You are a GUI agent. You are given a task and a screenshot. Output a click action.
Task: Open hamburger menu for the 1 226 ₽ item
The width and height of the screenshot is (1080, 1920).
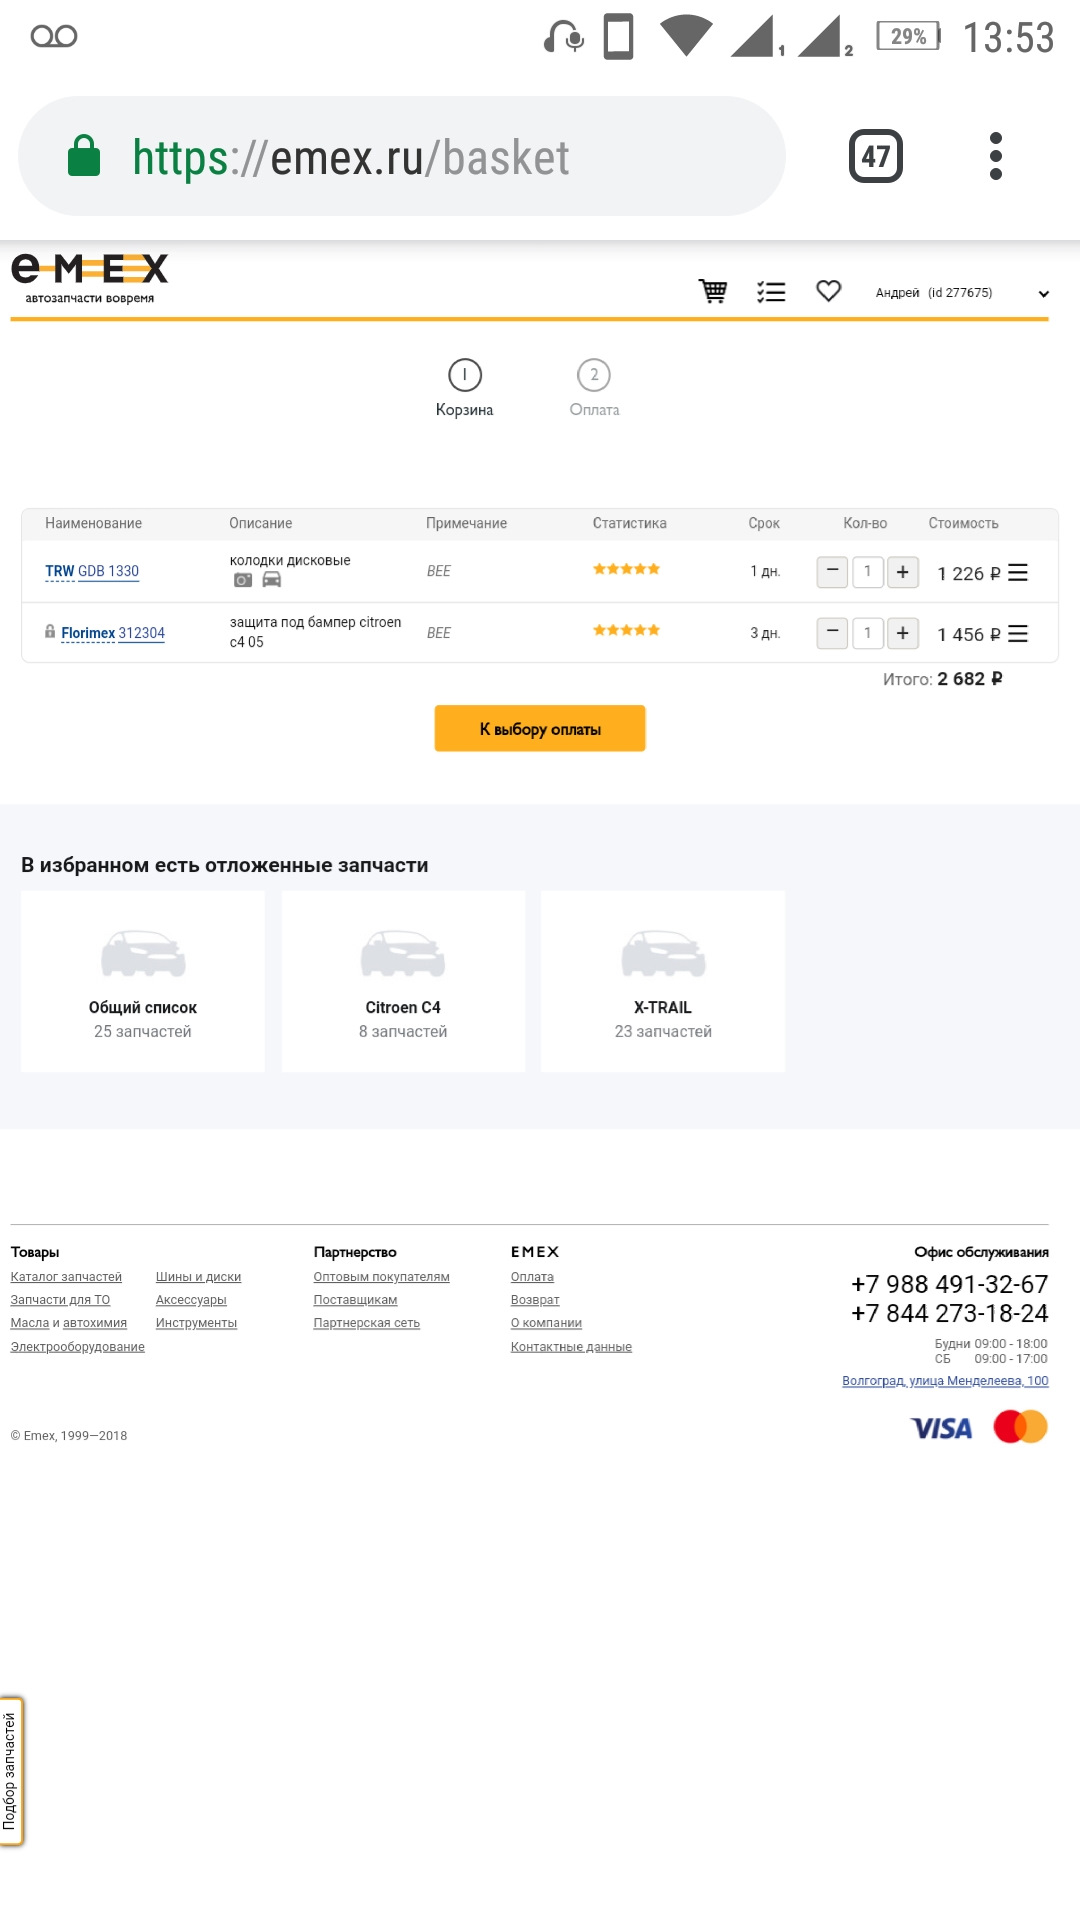tap(1018, 572)
